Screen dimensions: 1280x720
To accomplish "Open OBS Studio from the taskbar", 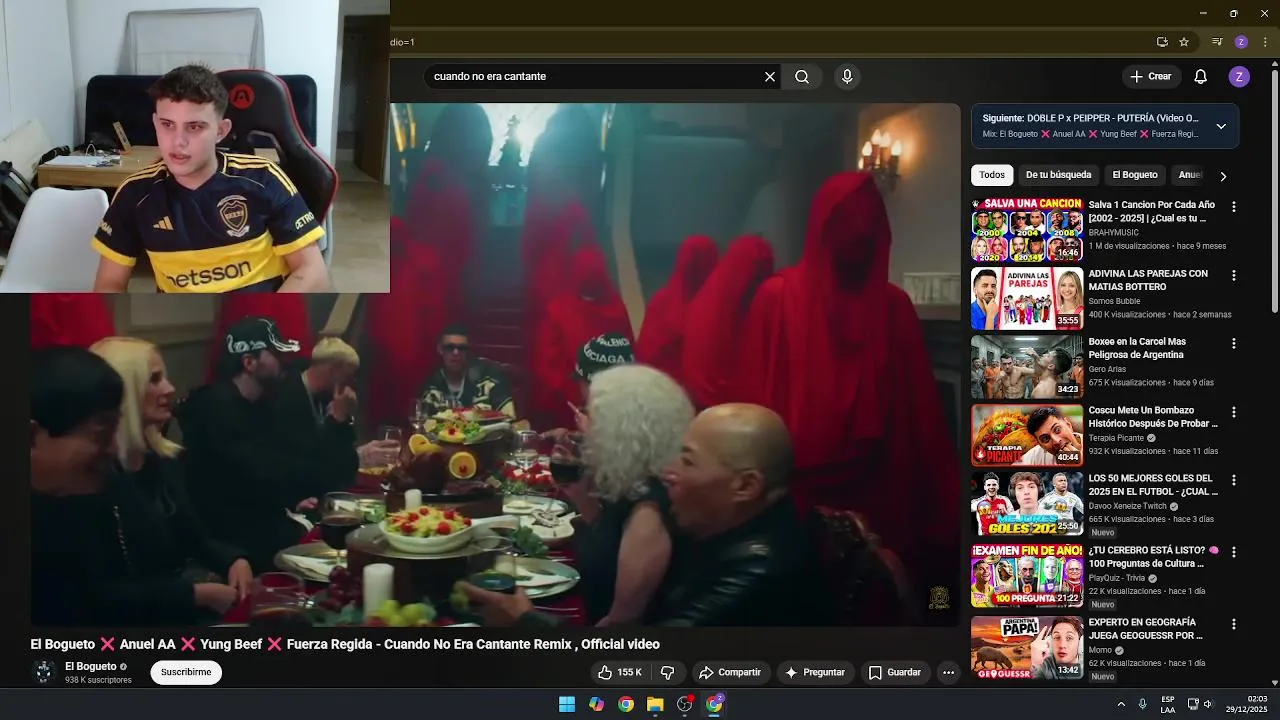I will (x=685, y=704).
